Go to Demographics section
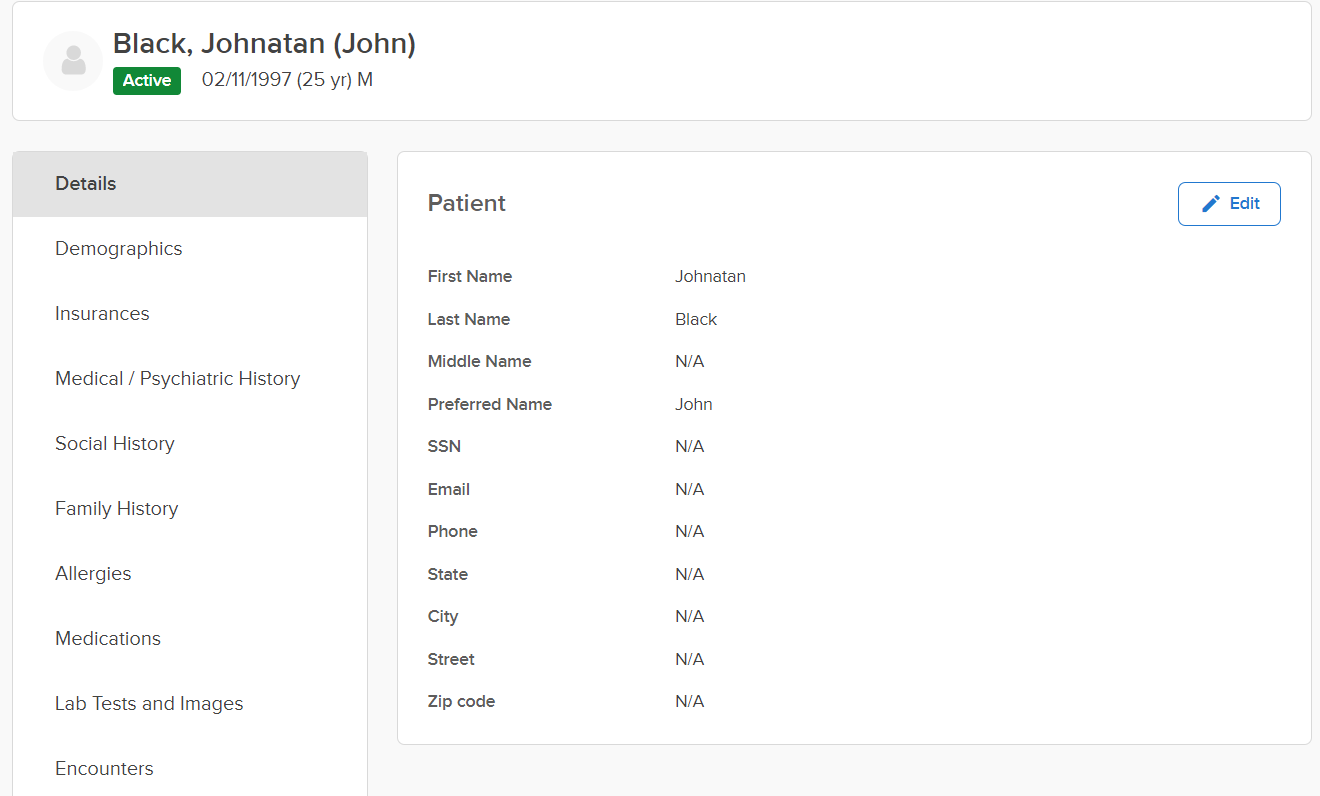Viewport: 1320px width, 796px height. (119, 249)
